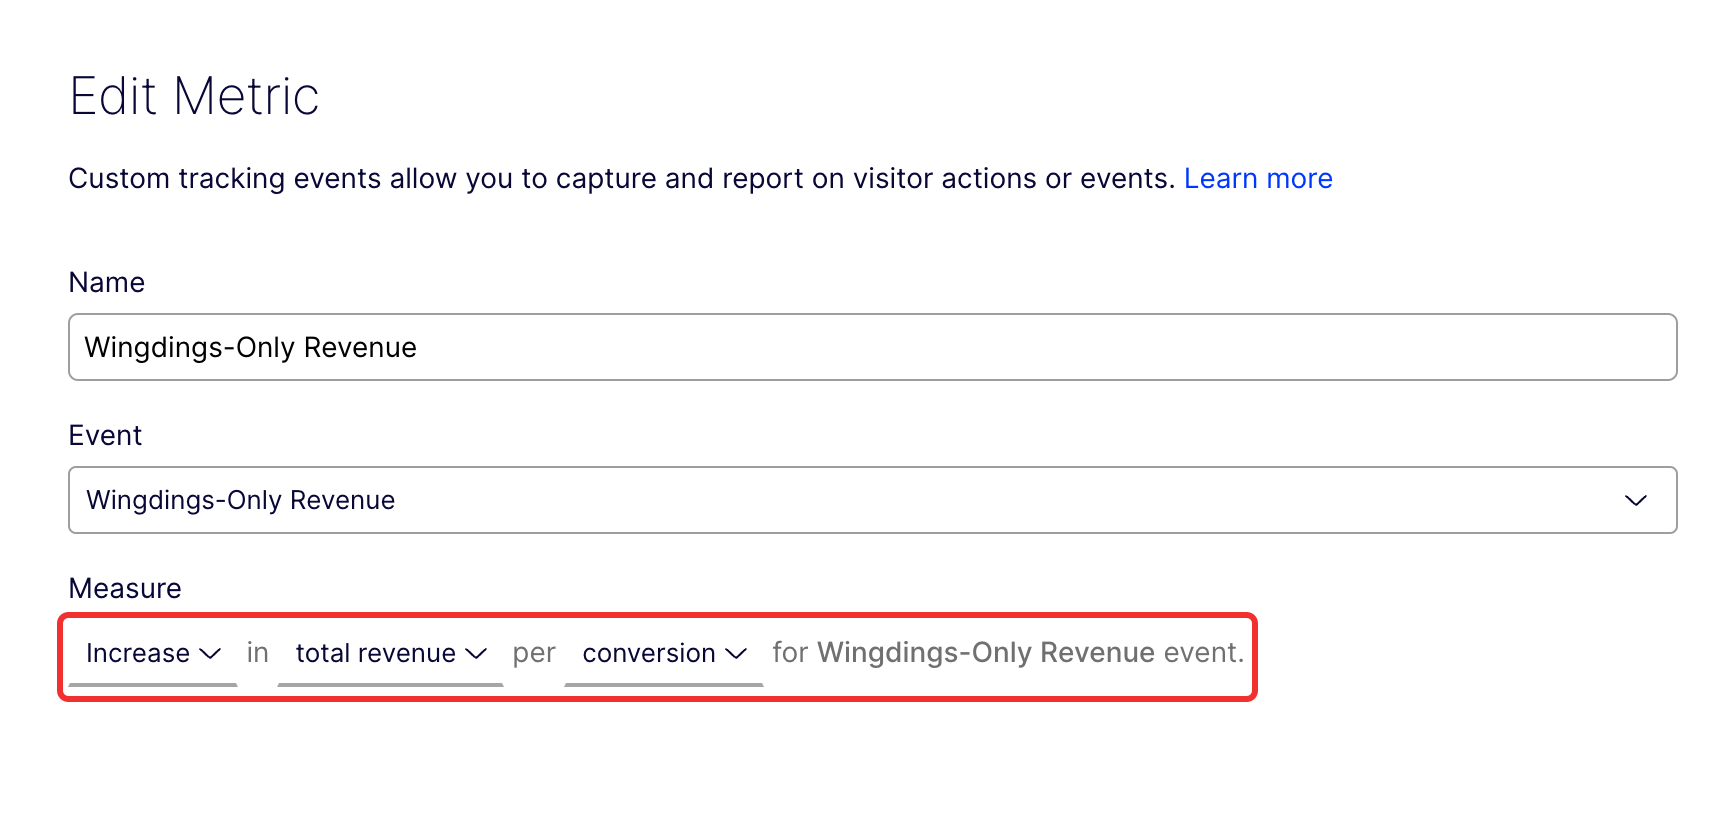1714x816 pixels.
Task: Click the word "per" in Measure sentence
Action: point(533,653)
